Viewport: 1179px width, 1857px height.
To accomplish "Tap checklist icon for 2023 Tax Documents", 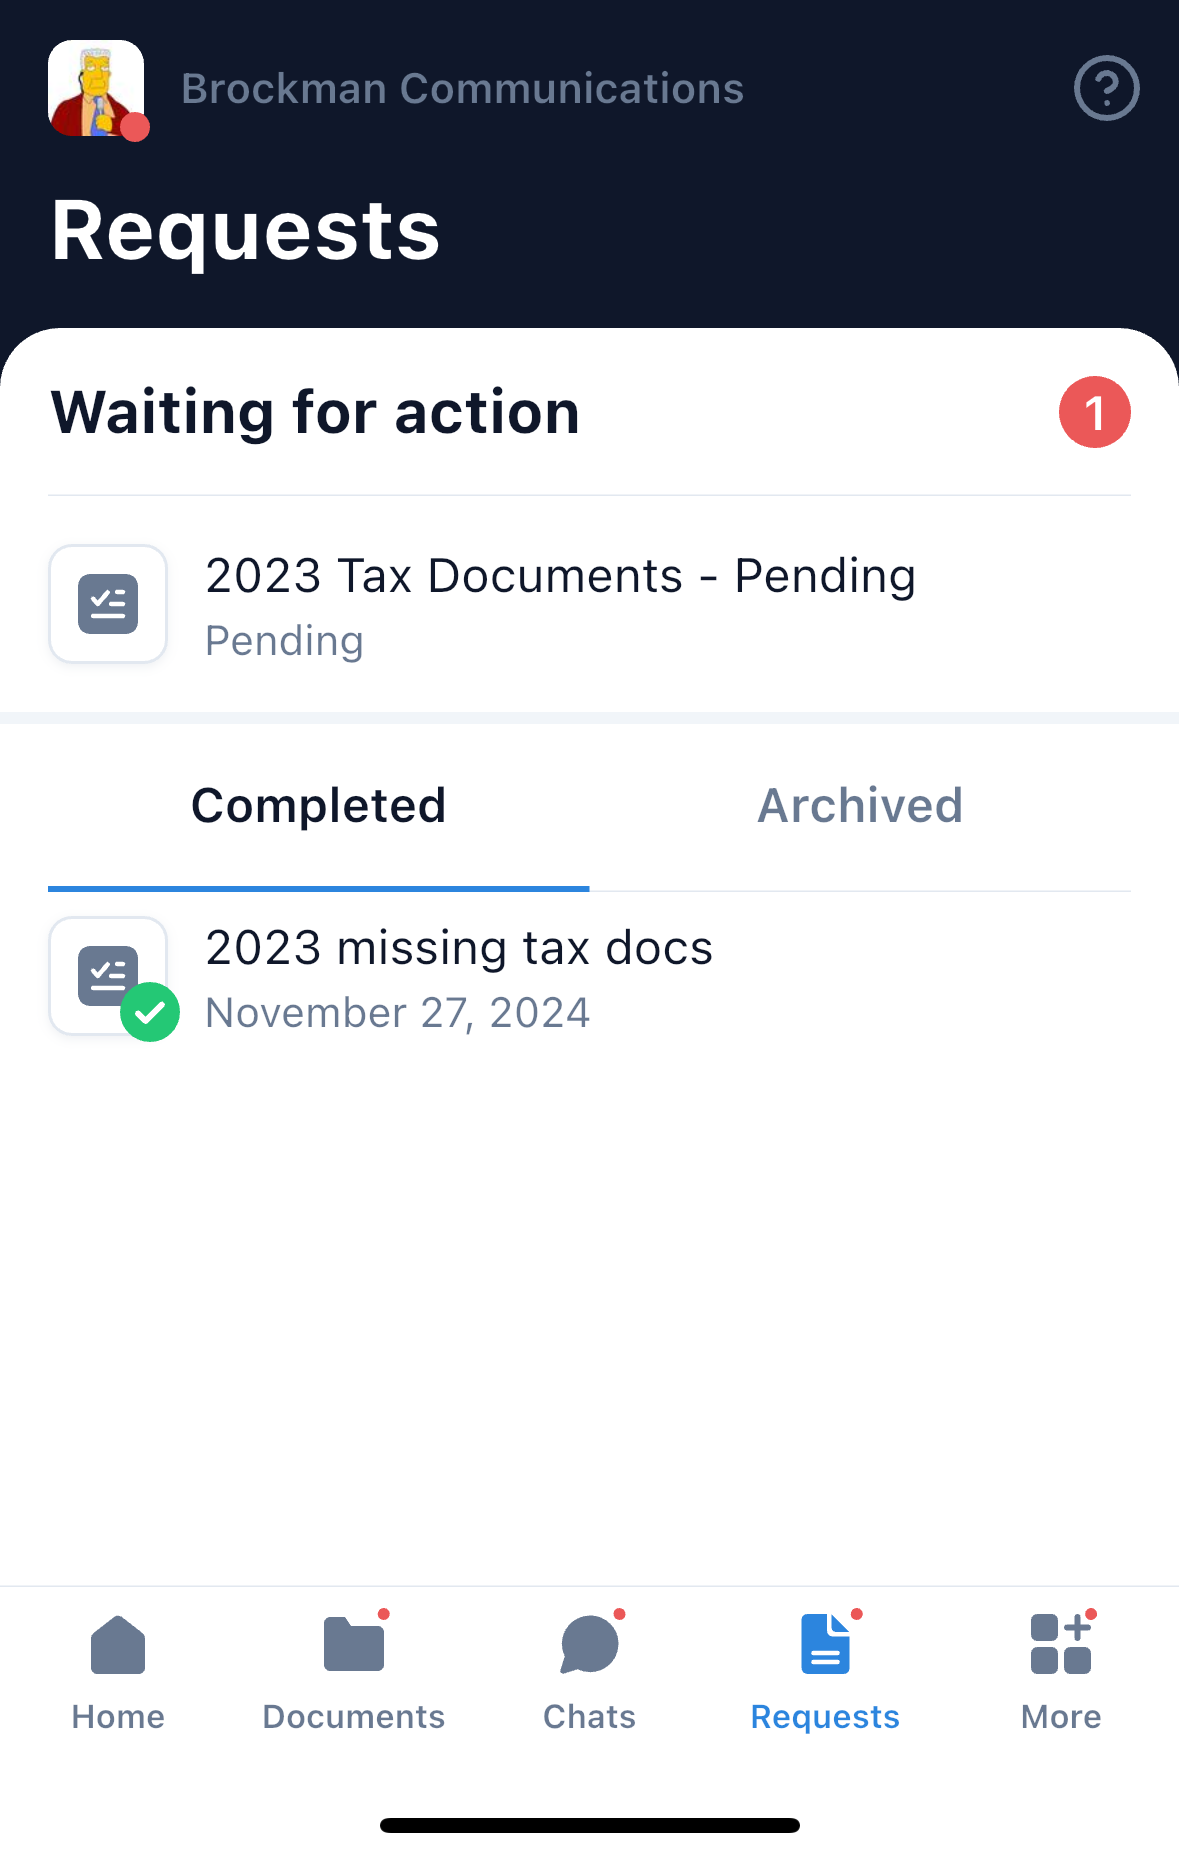I will [108, 604].
